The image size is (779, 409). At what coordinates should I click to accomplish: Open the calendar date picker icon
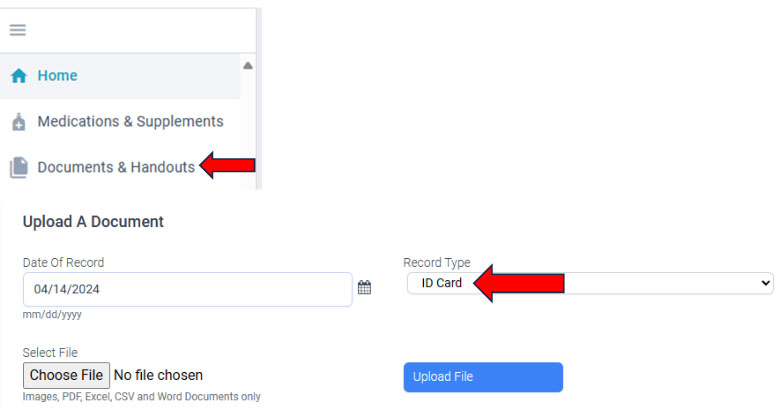365,288
